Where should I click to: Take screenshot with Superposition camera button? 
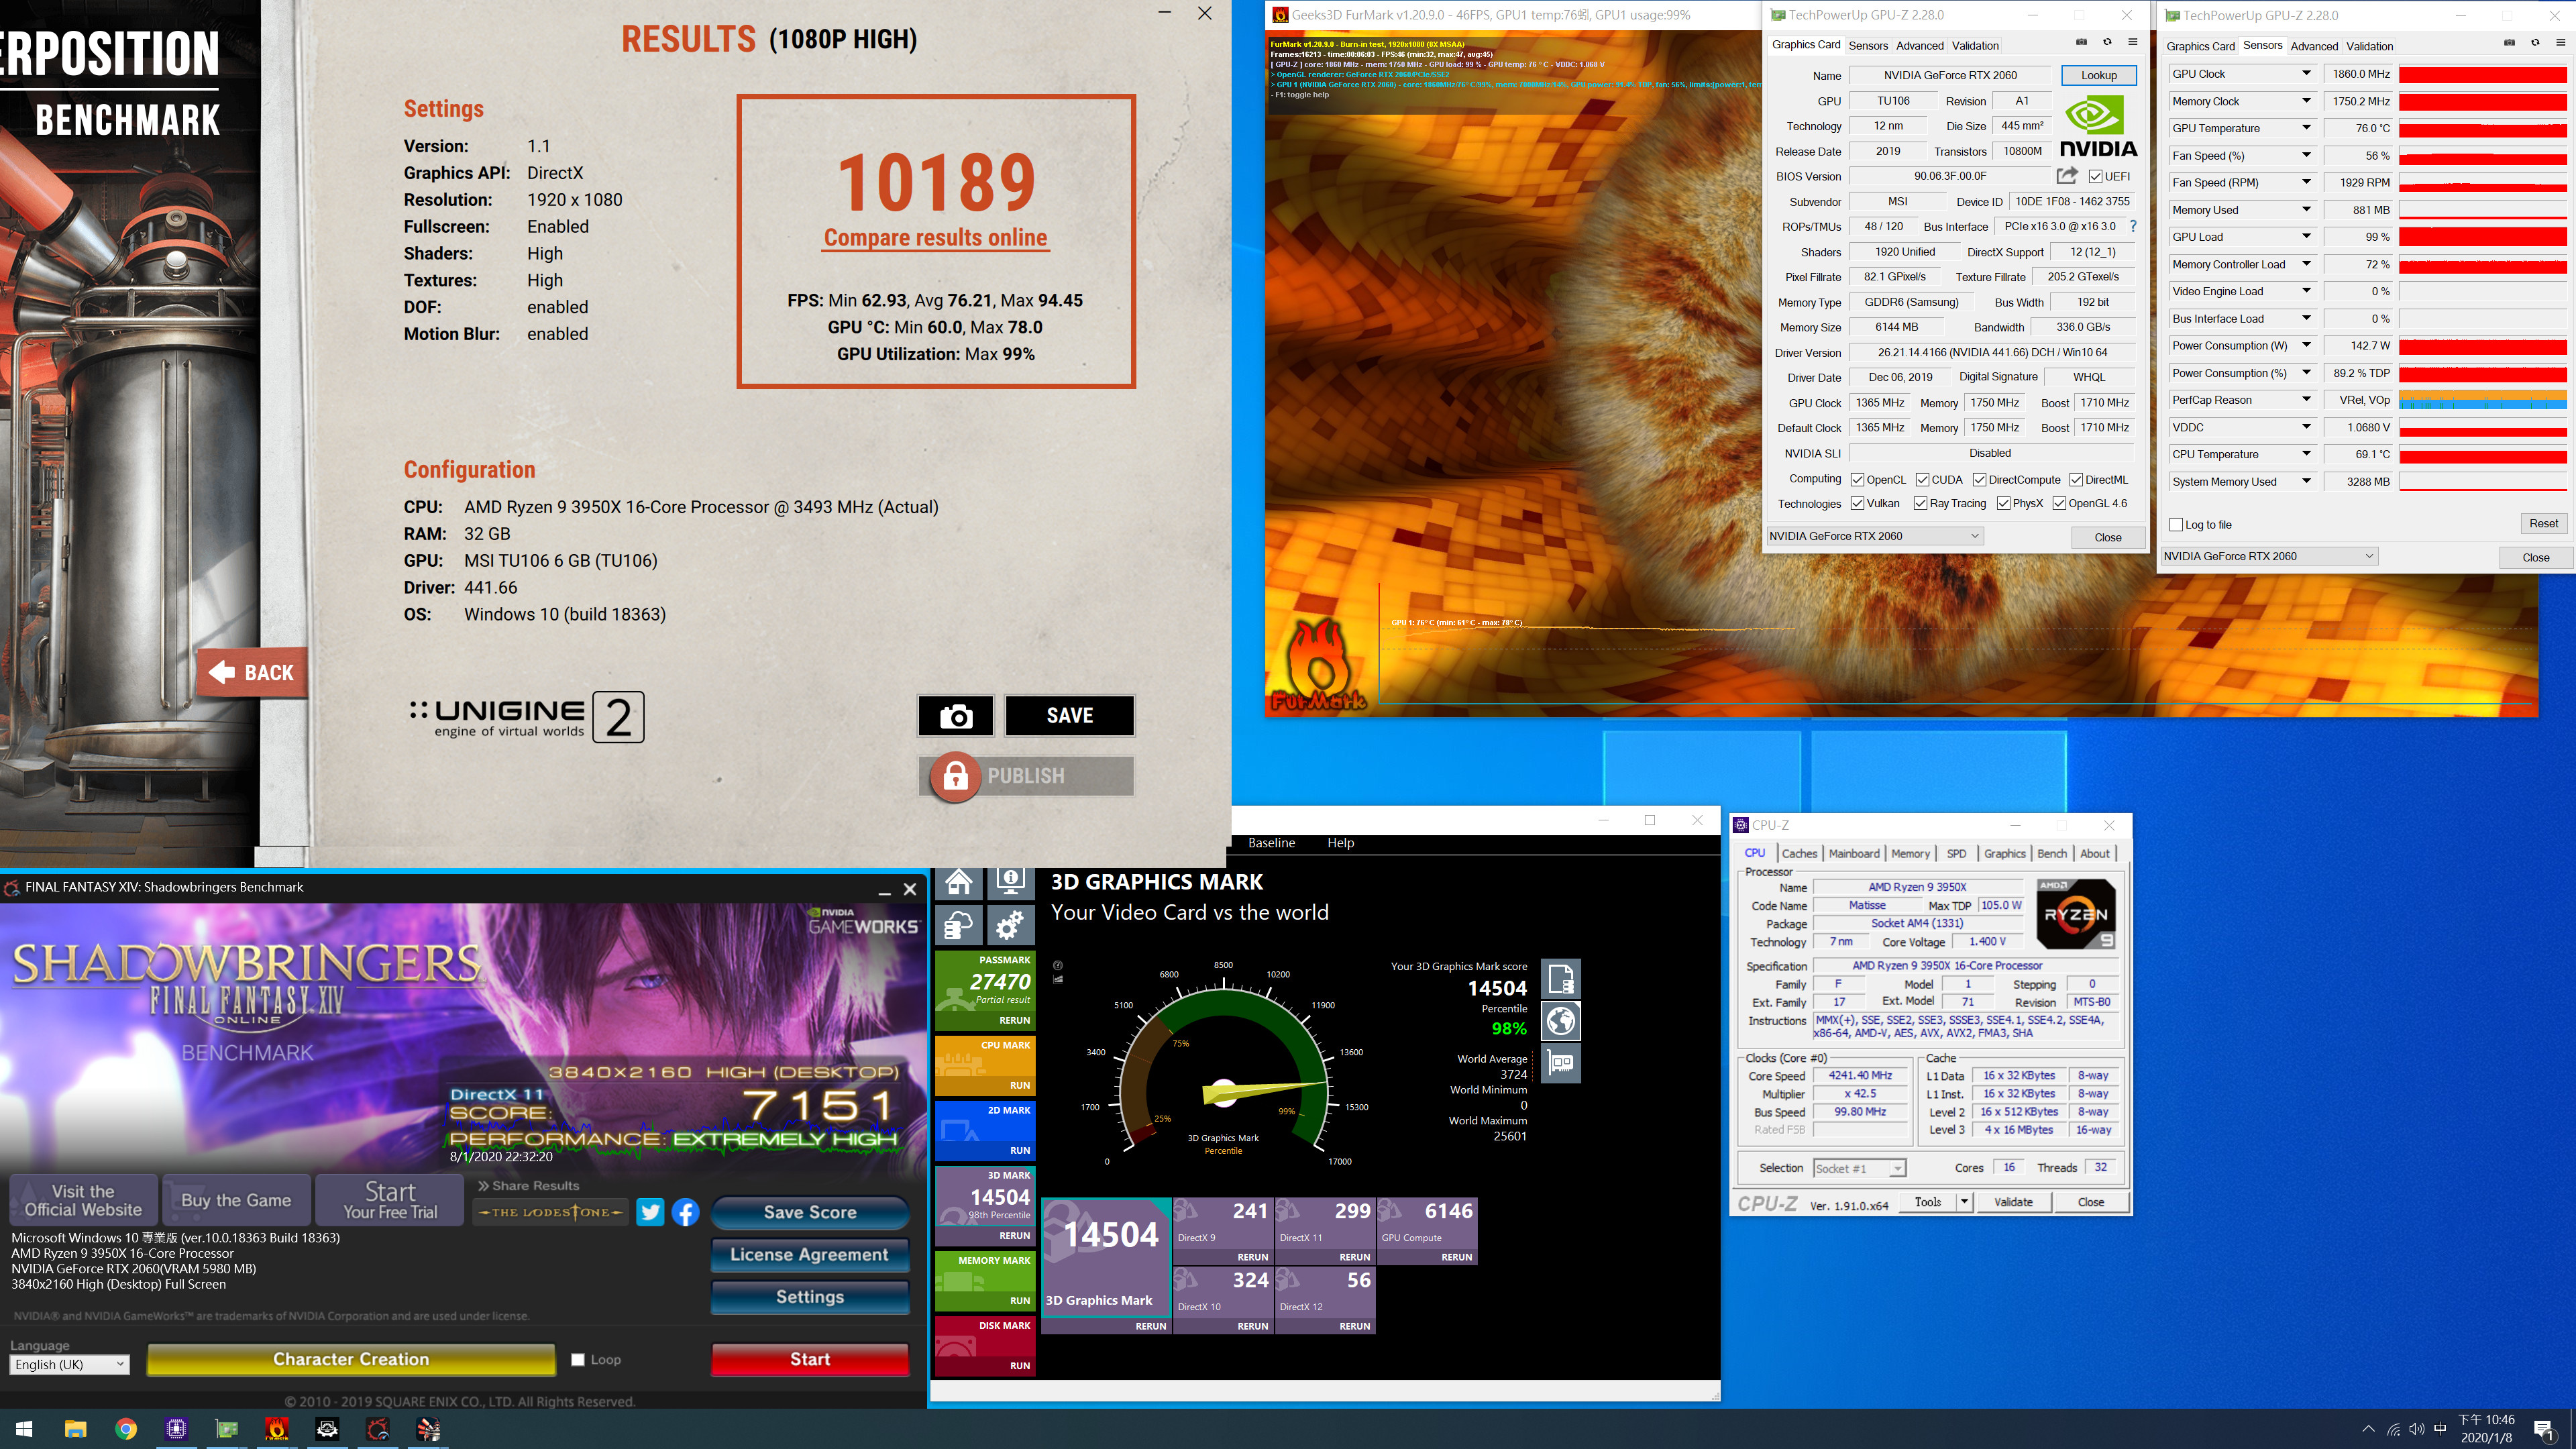956,716
